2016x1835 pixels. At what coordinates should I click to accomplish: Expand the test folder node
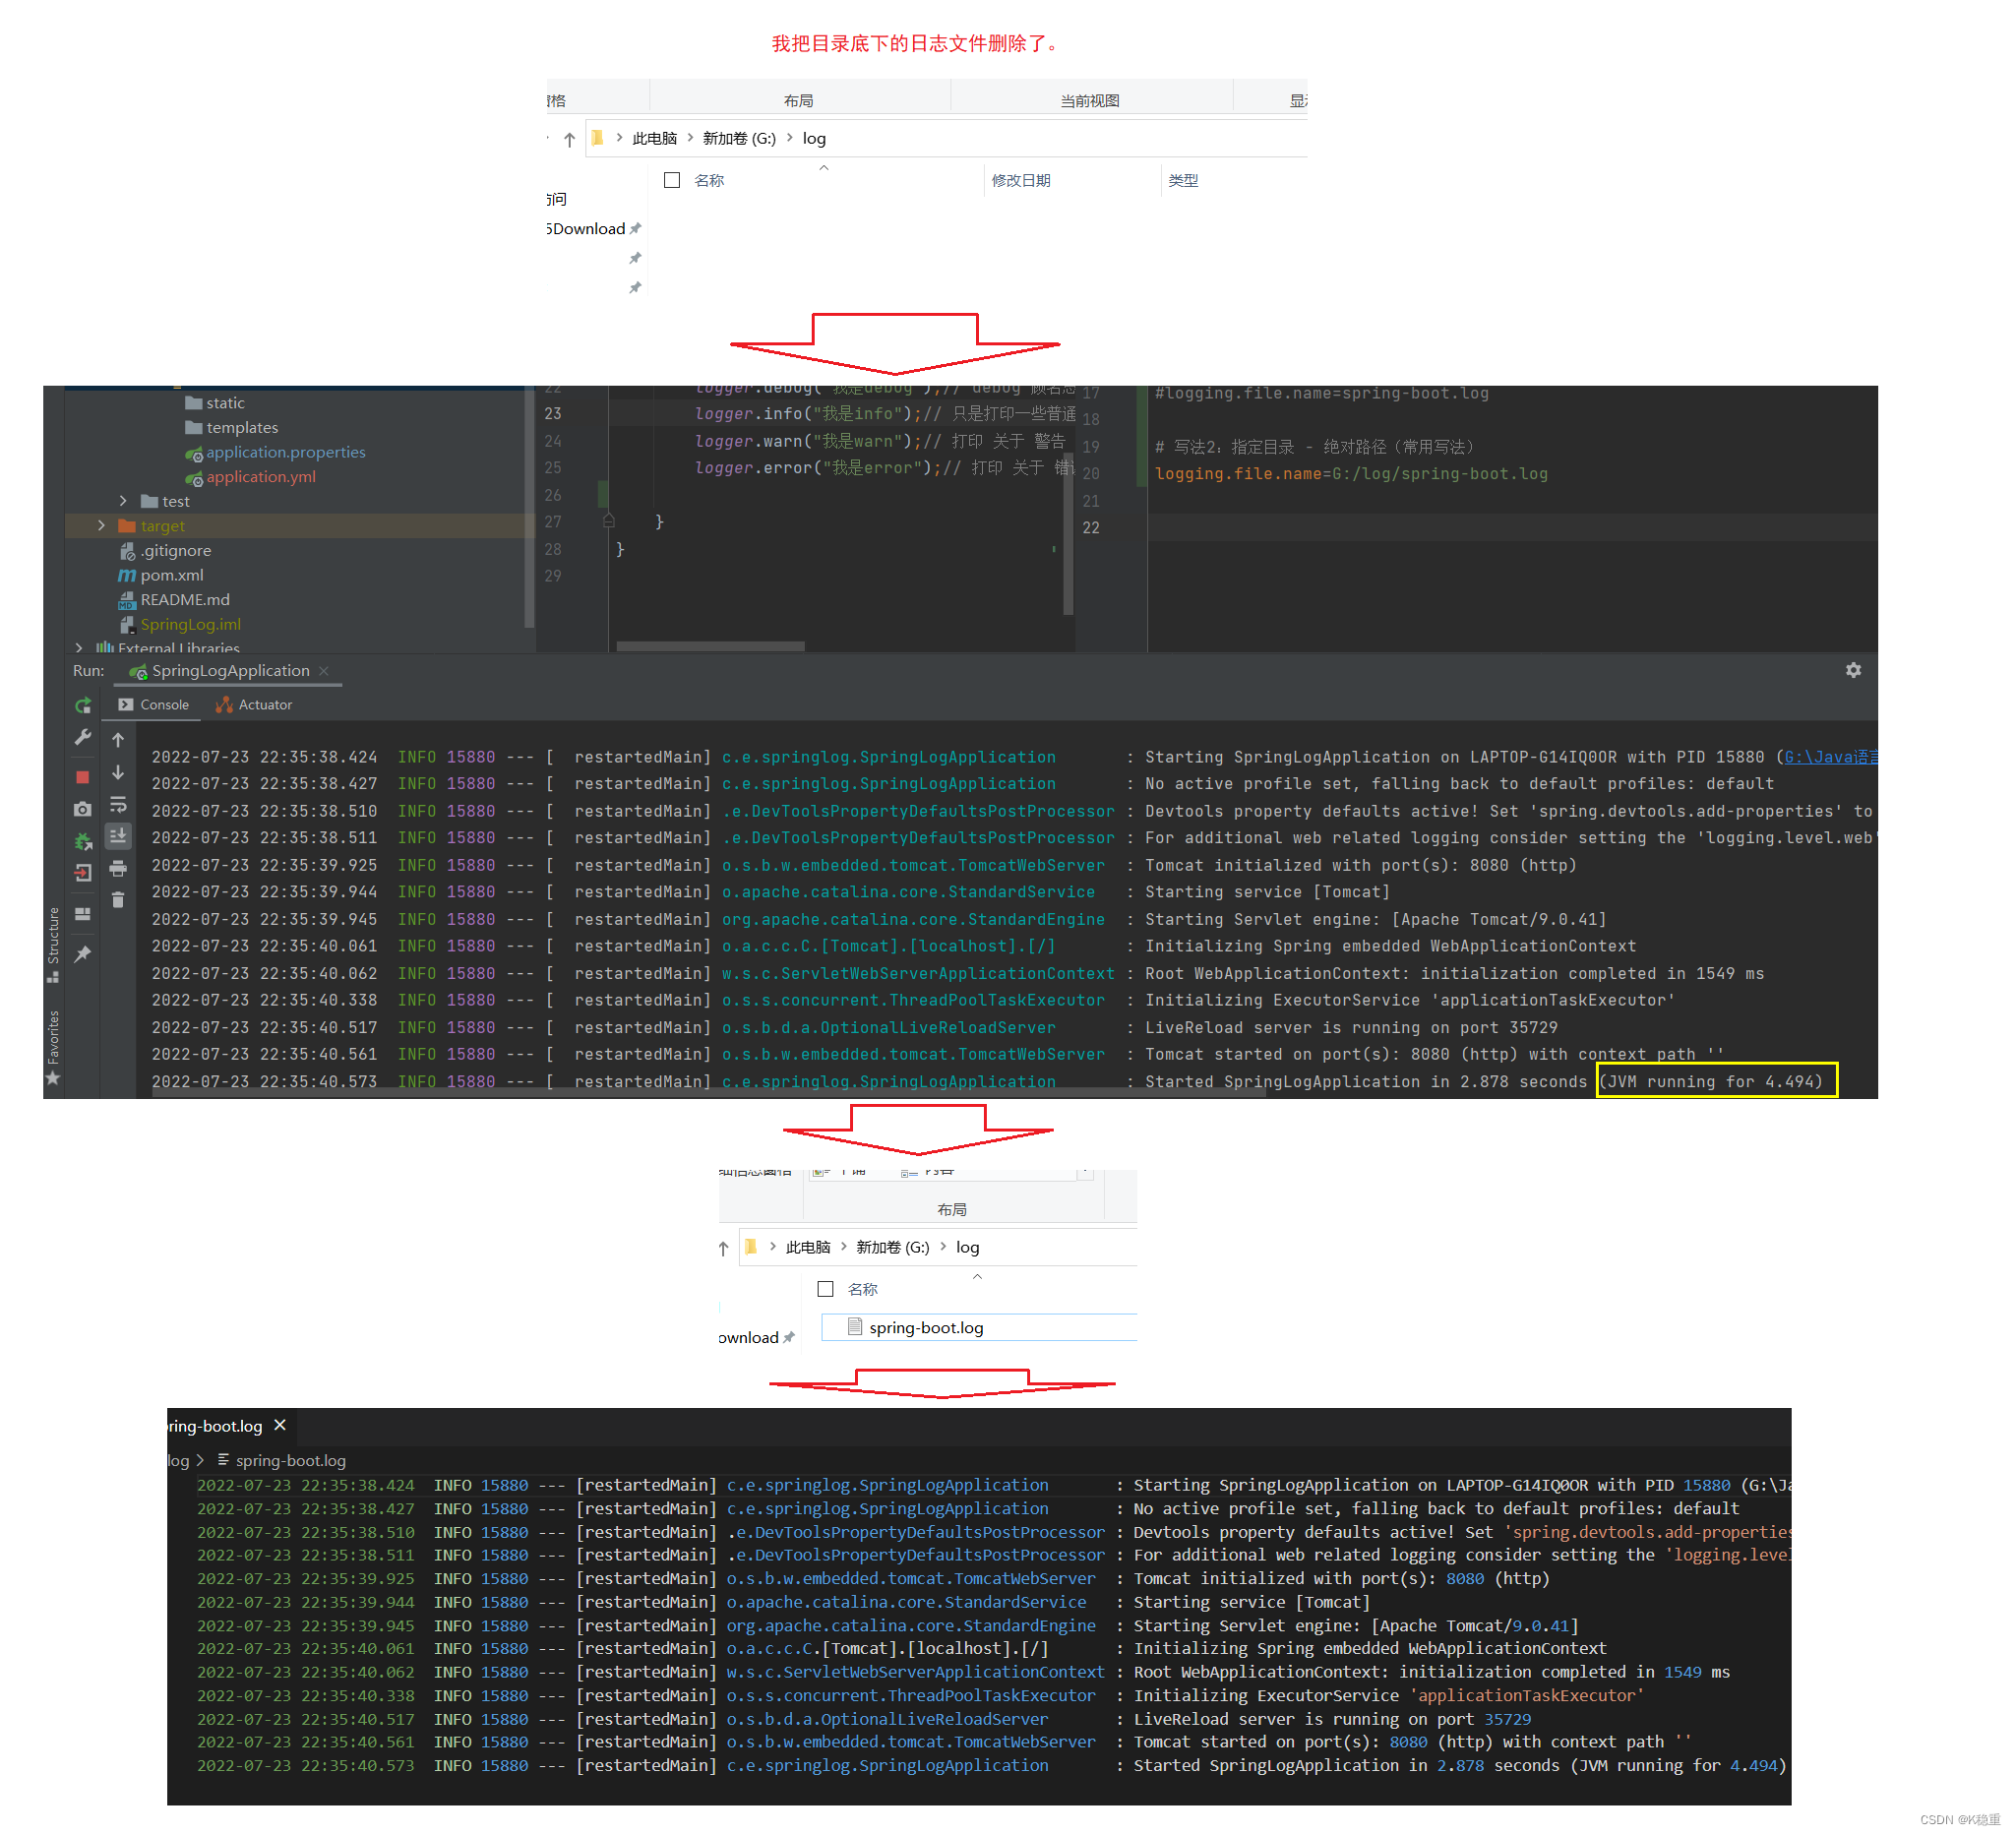[x=123, y=500]
